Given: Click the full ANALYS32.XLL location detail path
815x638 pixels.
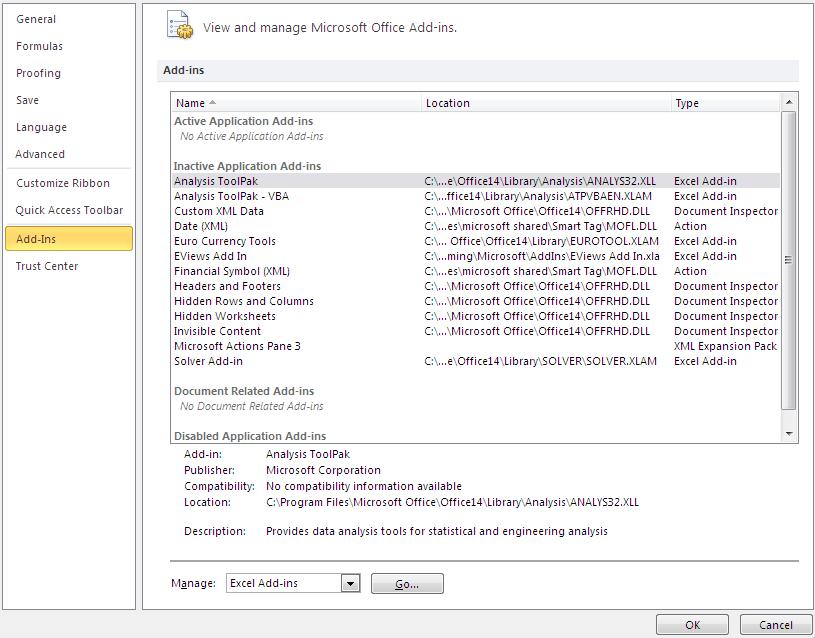Looking at the screenshot, I should pos(452,502).
